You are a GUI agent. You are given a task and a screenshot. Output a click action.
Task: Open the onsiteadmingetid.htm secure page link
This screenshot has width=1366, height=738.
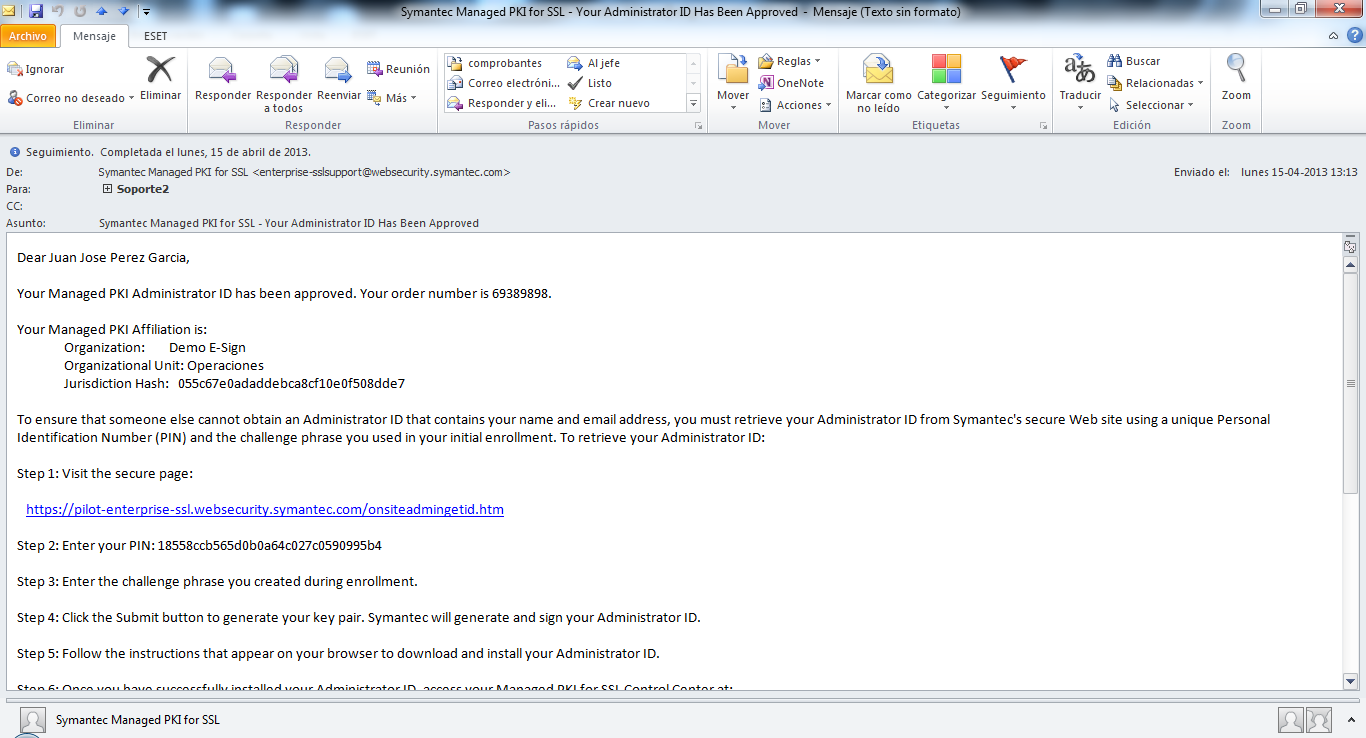265,509
